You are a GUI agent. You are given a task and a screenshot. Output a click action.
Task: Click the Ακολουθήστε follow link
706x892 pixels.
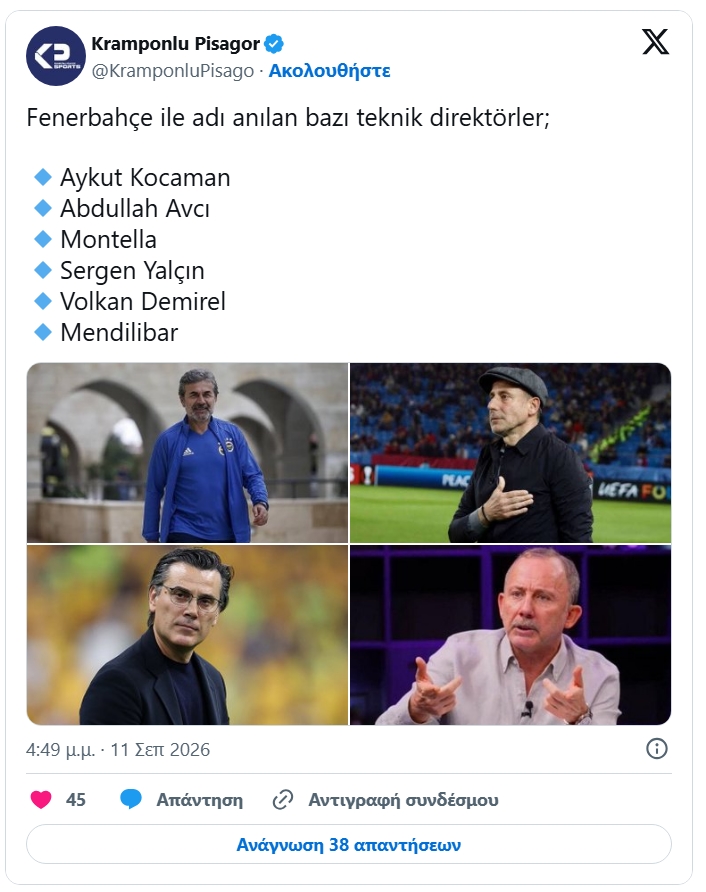[x=329, y=71]
